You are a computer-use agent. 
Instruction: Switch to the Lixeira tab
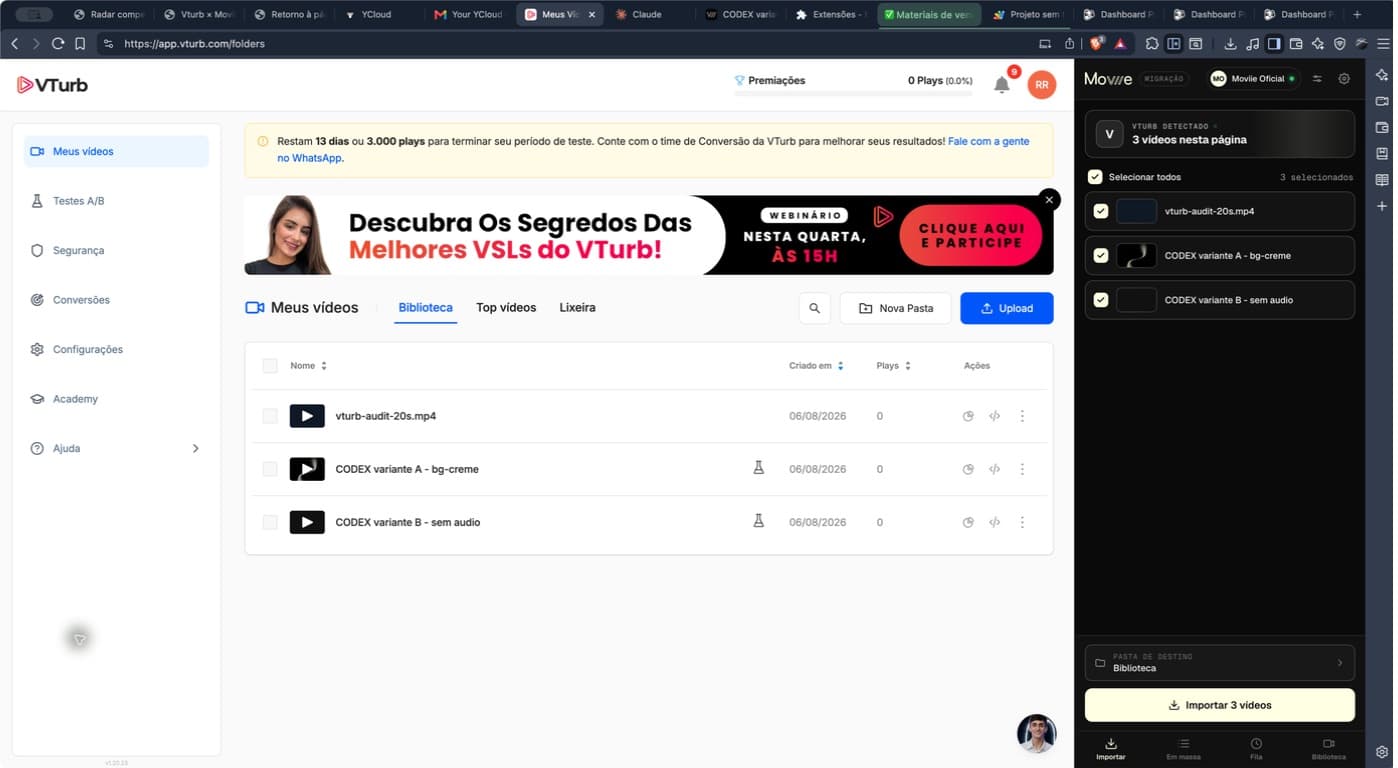pyautogui.click(x=577, y=307)
